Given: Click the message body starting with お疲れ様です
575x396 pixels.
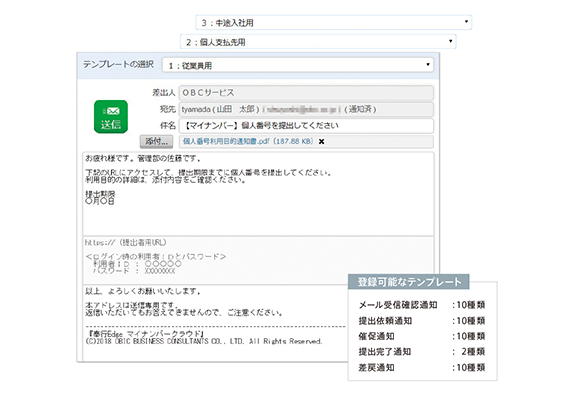Looking at the screenshot, I should (x=259, y=194).
